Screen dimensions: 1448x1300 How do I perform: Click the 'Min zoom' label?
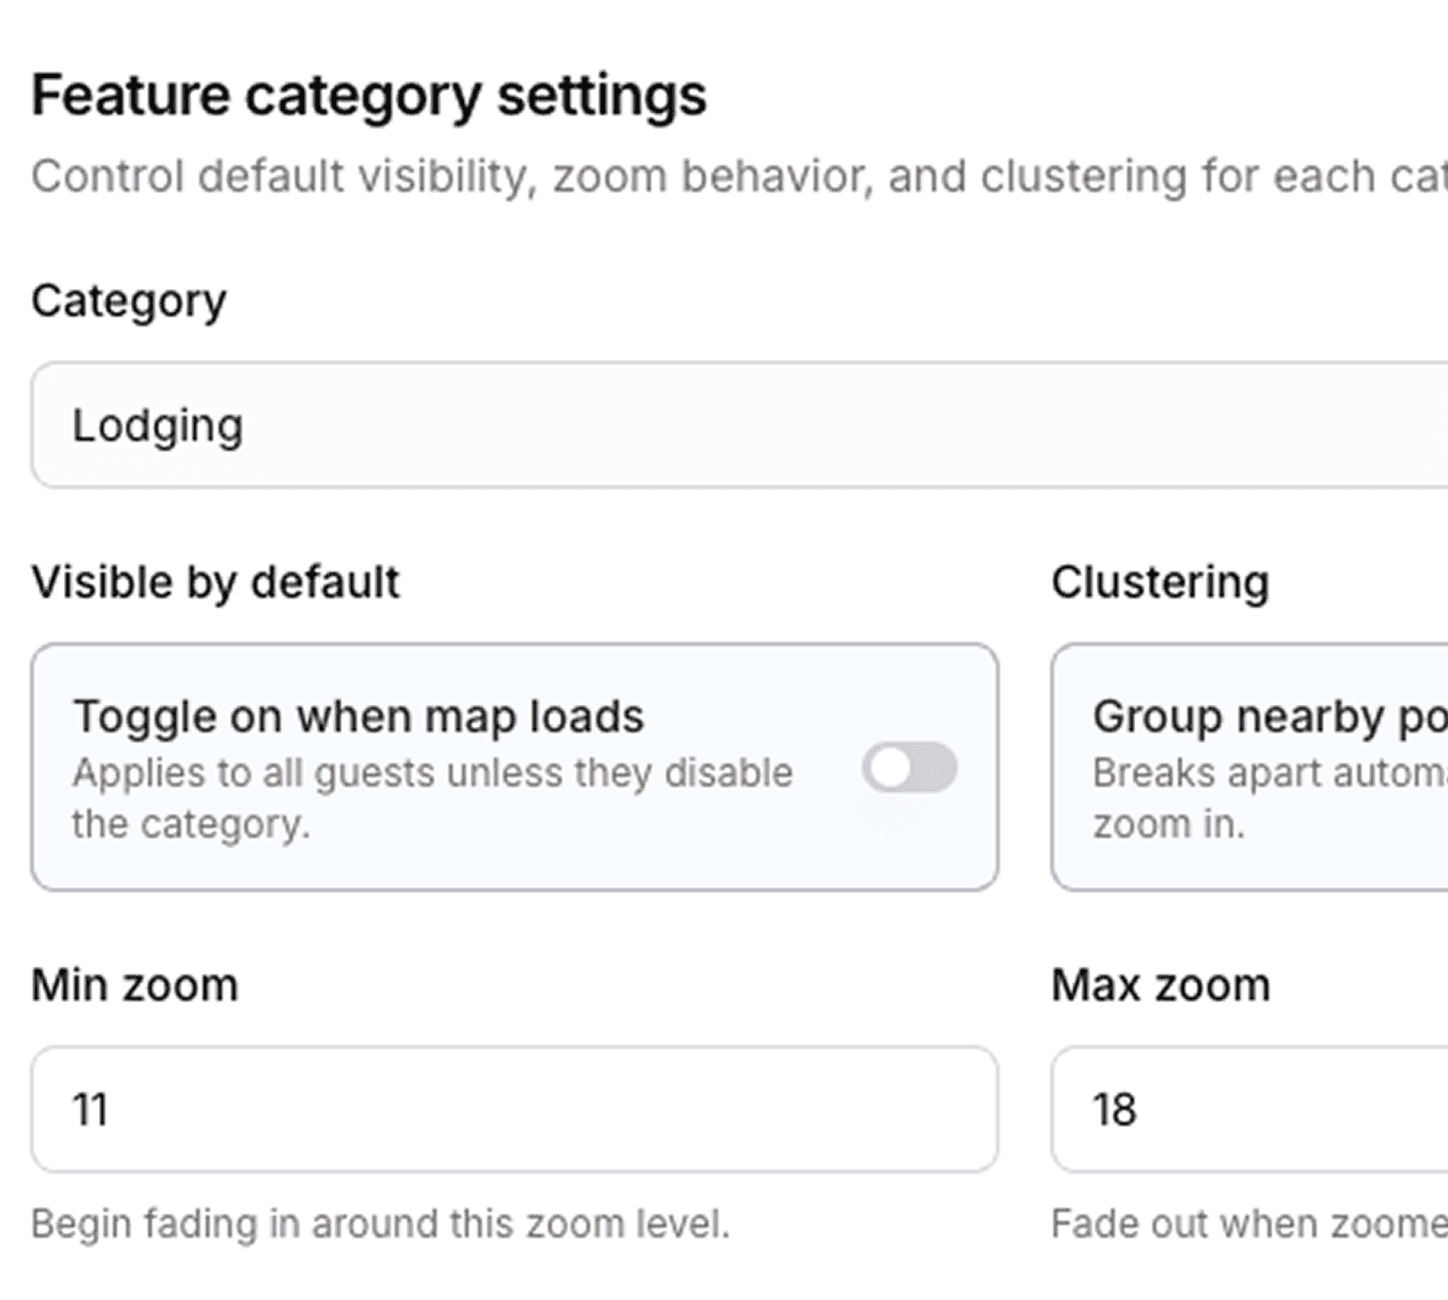[x=135, y=986]
